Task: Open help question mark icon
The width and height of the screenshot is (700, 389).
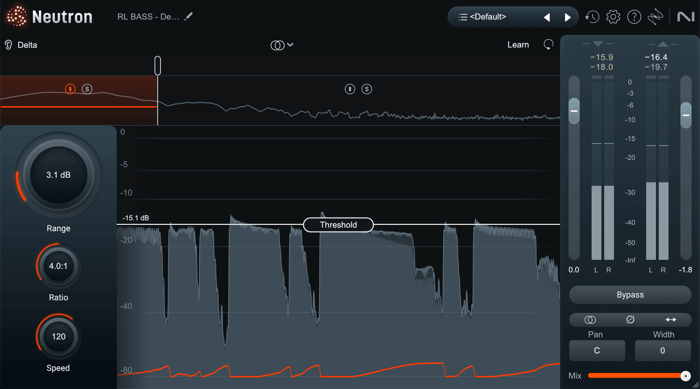Action: tap(634, 17)
